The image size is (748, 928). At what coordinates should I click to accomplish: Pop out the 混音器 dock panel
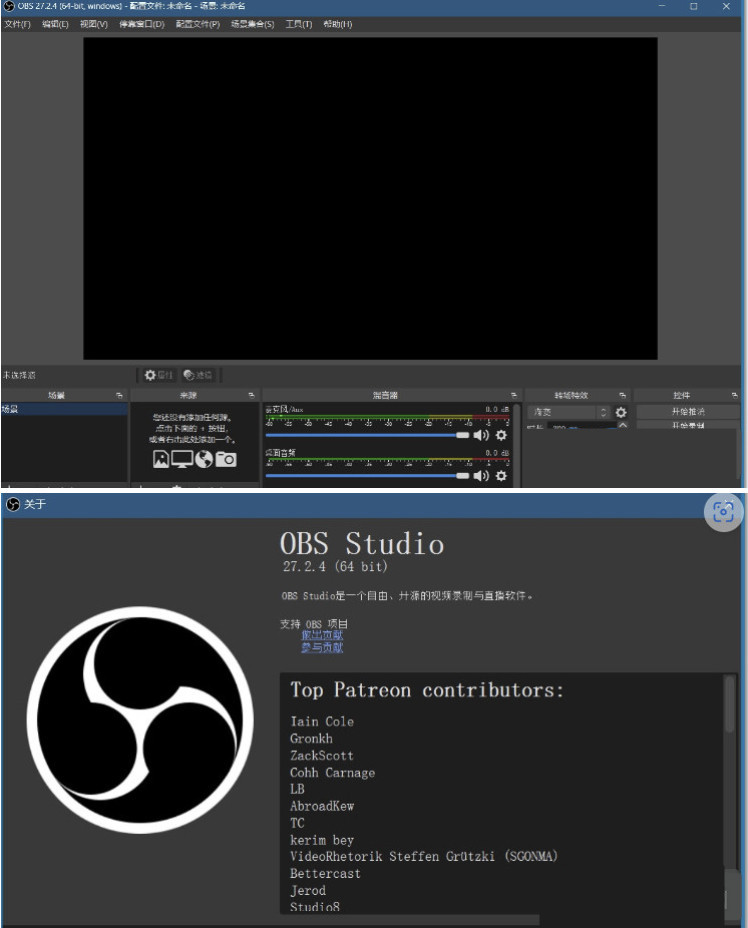point(513,395)
